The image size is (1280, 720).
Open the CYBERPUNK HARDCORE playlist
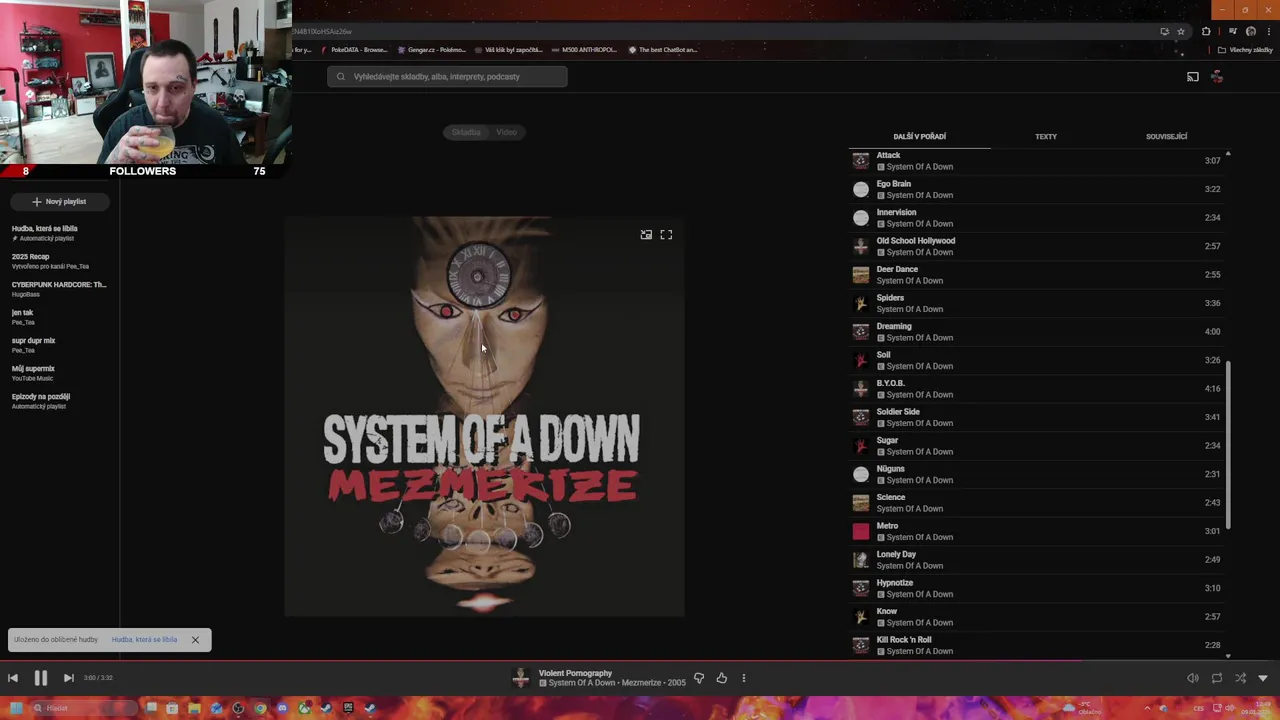pos(59,289)
